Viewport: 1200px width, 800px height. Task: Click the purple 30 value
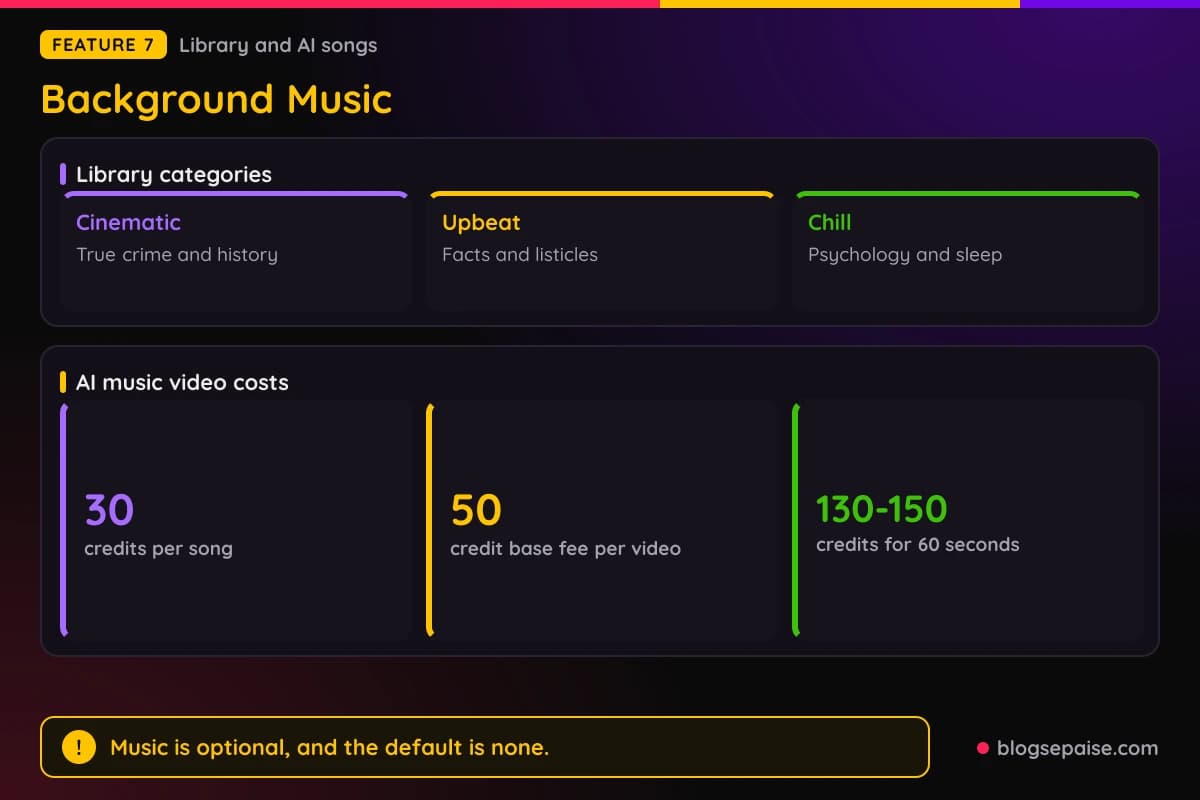click(x=109, y=510)
